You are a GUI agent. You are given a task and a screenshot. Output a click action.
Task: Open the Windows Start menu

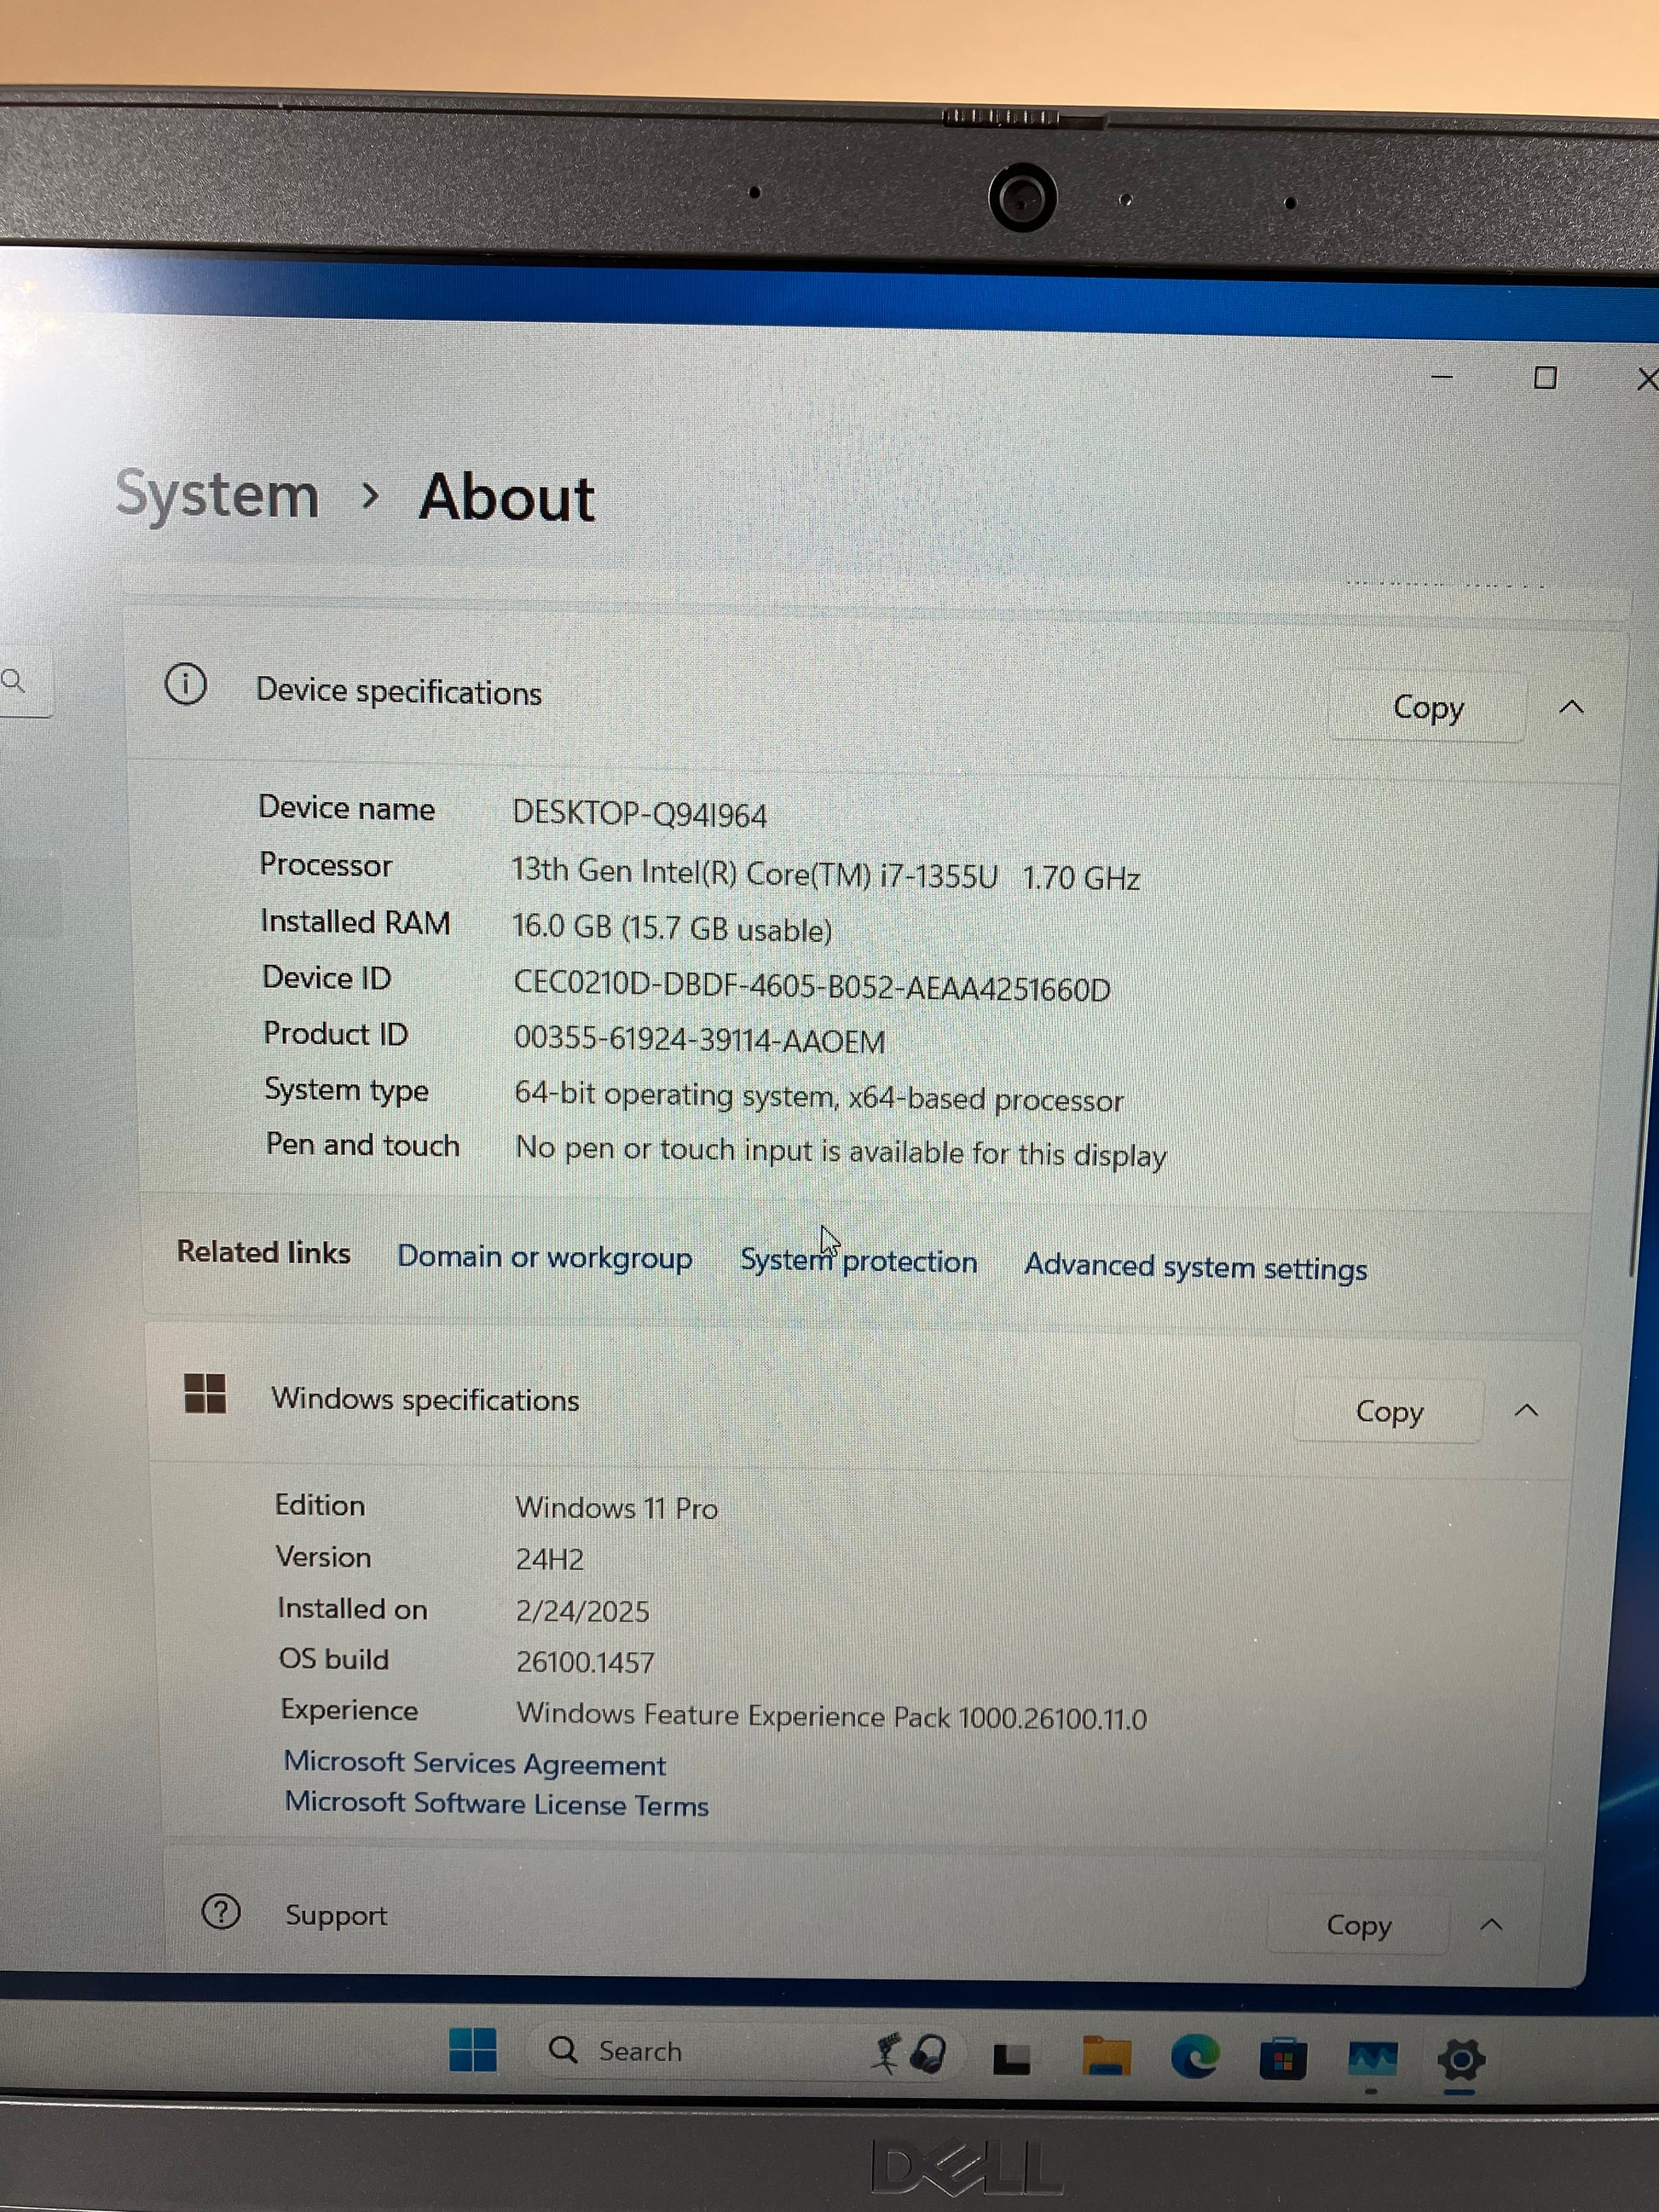click(x=472, y=2049)
